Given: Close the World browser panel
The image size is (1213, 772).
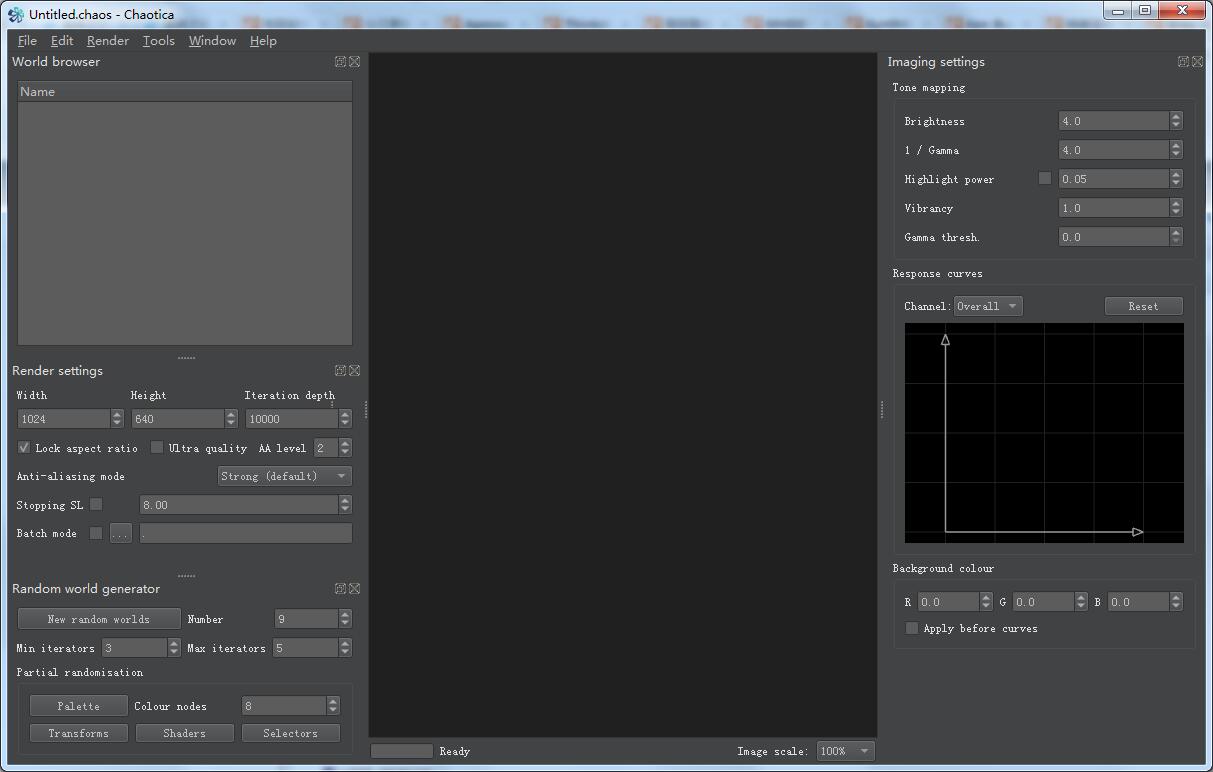Looking at the screenshot, I should click(354, 62).
